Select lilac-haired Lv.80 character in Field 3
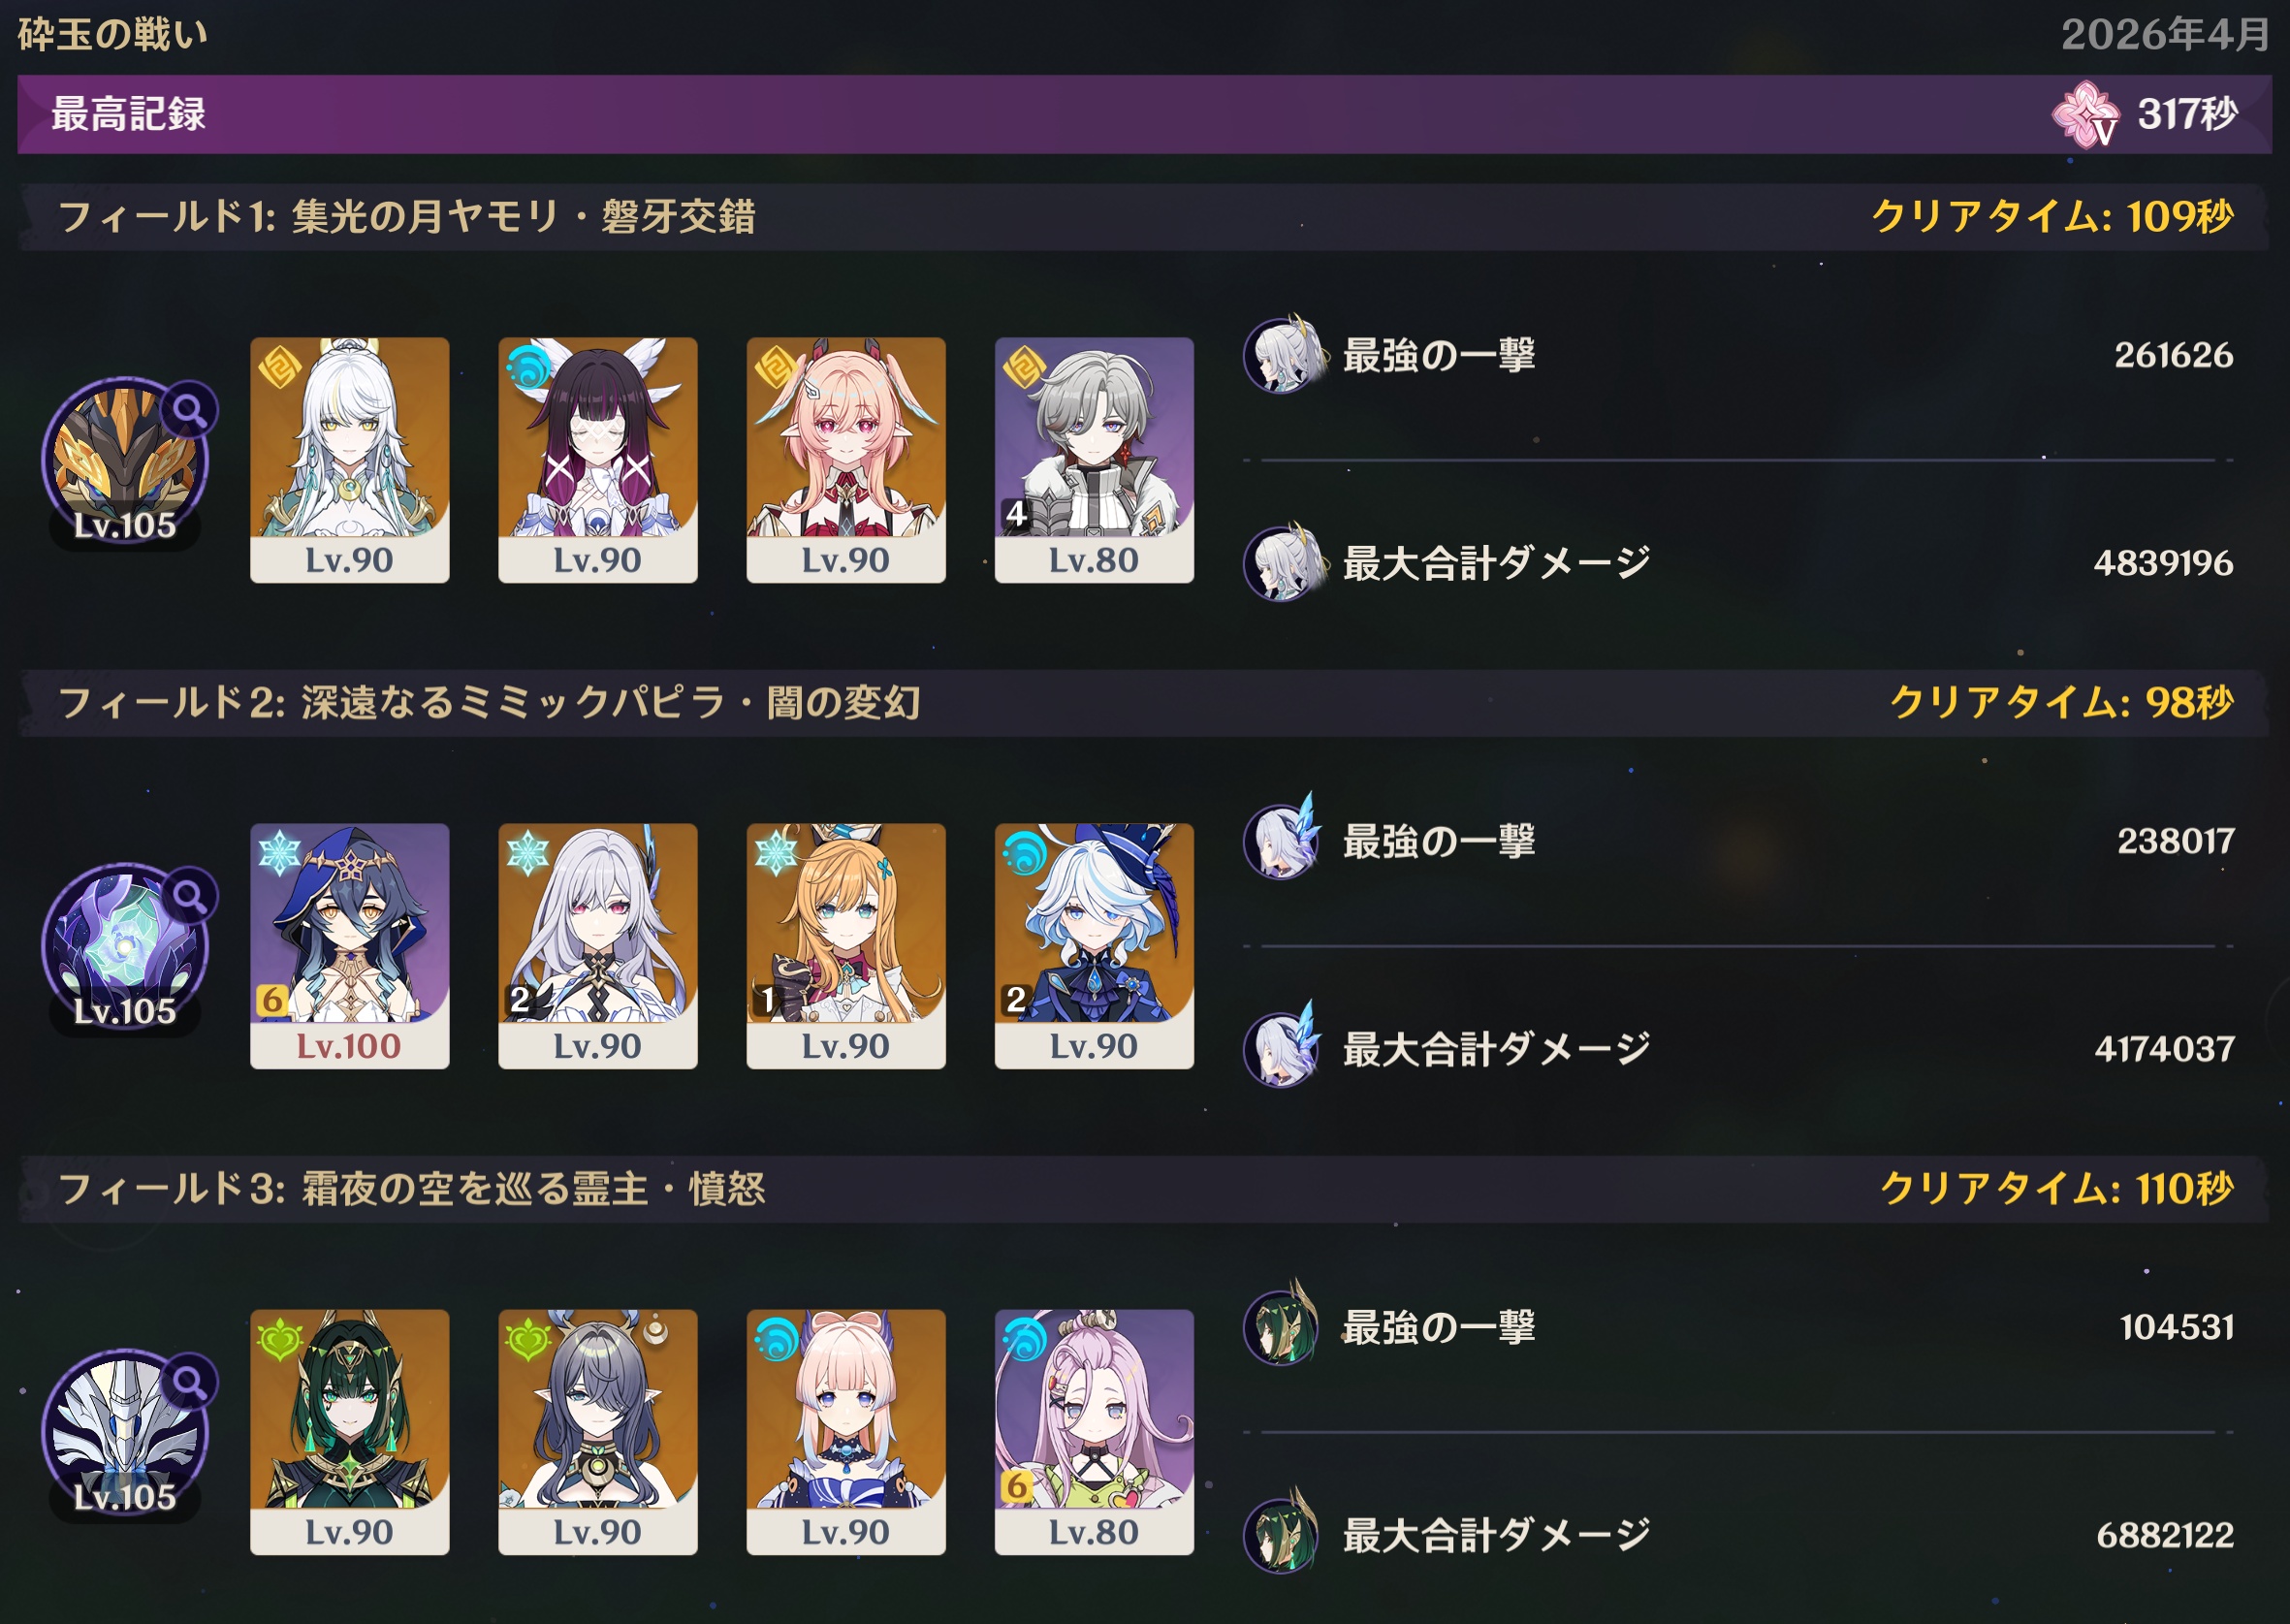The width and height of the screenshot is (2290, 1624). (1093, 1432)
